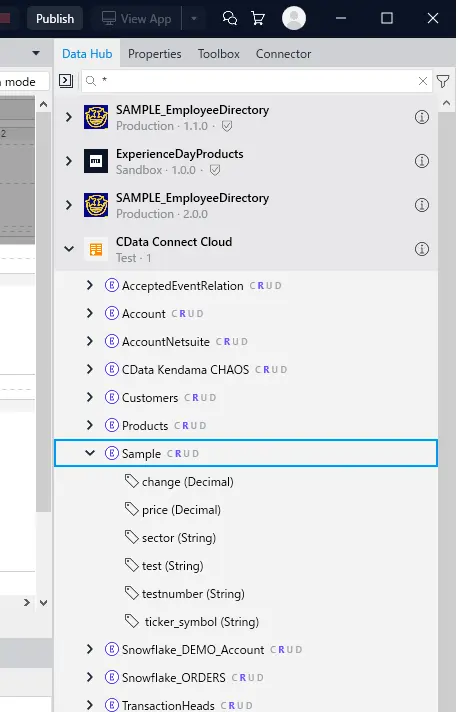
Task: Click the Publish button
Action: tap(55, 19)
